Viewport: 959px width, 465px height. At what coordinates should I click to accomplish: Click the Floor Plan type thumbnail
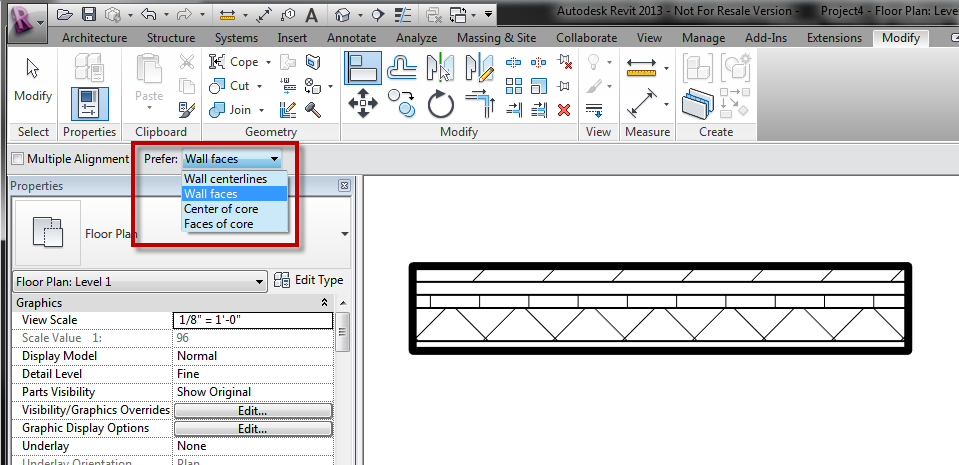(48, 233)
